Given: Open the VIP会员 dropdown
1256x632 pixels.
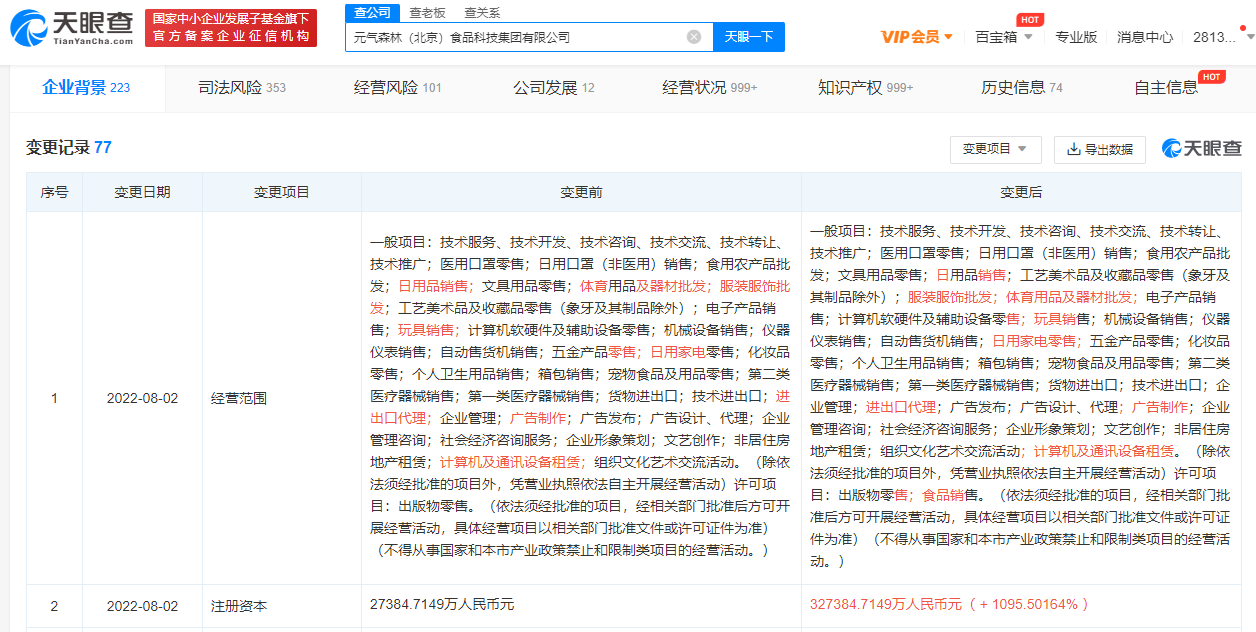Looking at the screenshot, I should pos(917,37).
